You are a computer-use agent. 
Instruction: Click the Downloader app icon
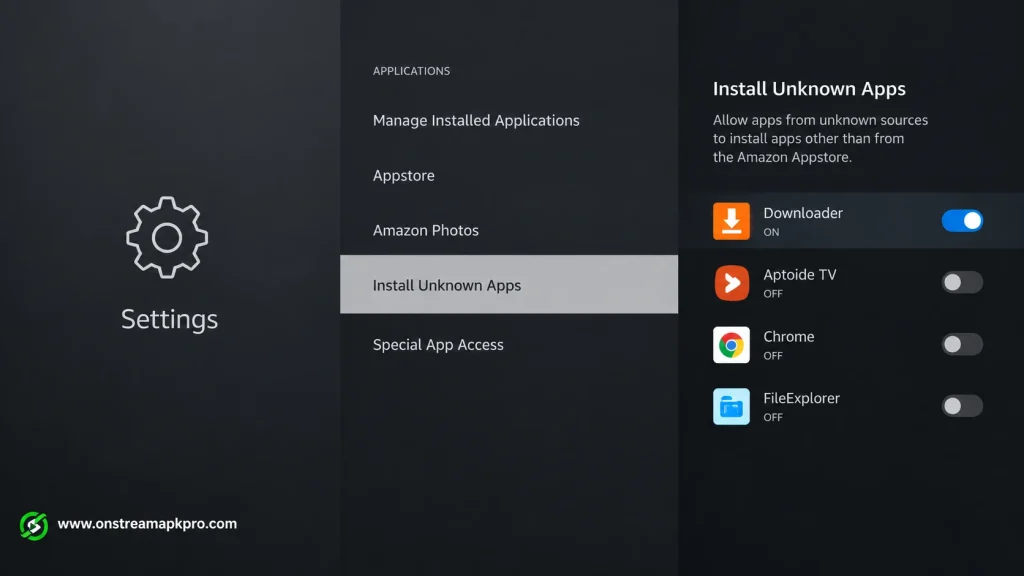pyautogui.click(x=731, y=221)
